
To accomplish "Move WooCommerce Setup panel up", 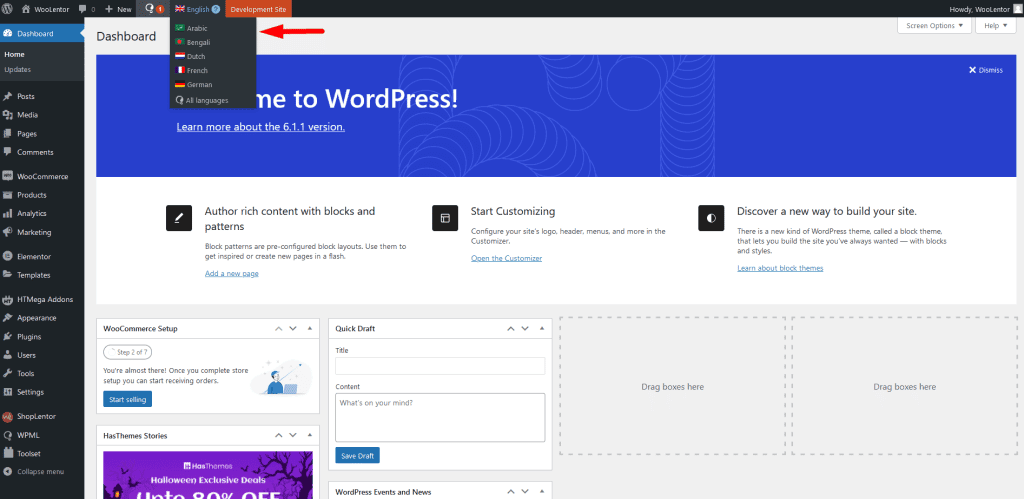I will point(279,329).
